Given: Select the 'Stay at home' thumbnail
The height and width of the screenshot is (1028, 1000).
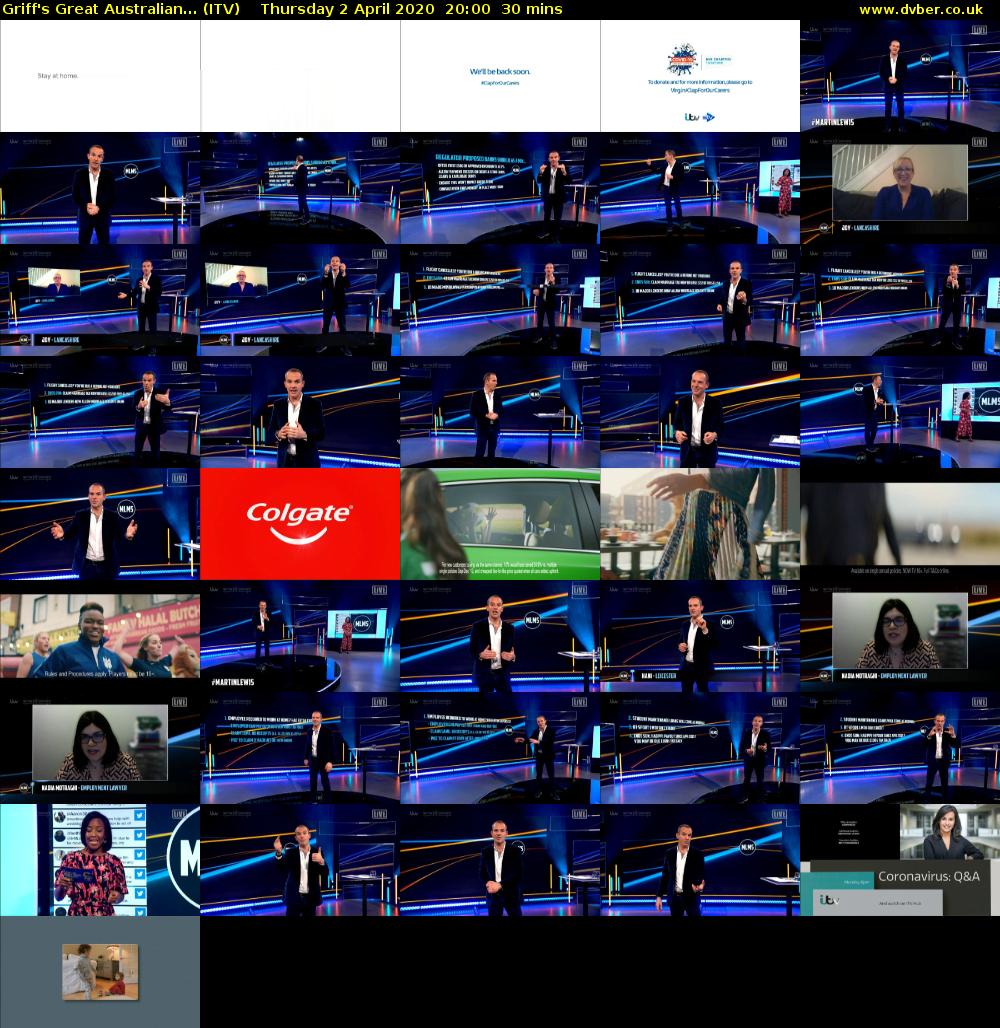Looking at the screenshot, I should tap(100, 76).
